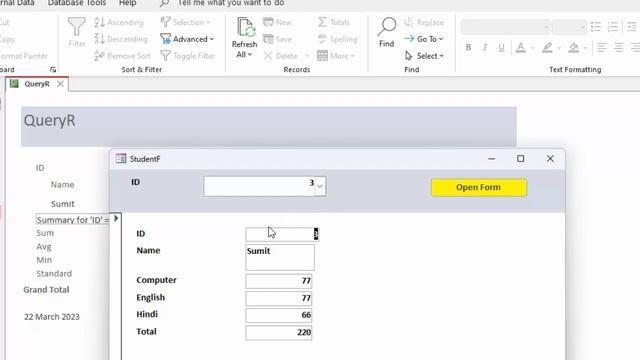This screenshot has height=360, width=640.
Task: Open the Database Tools ribbon tab
Action: pyautogui.click(x=77, y=3)
